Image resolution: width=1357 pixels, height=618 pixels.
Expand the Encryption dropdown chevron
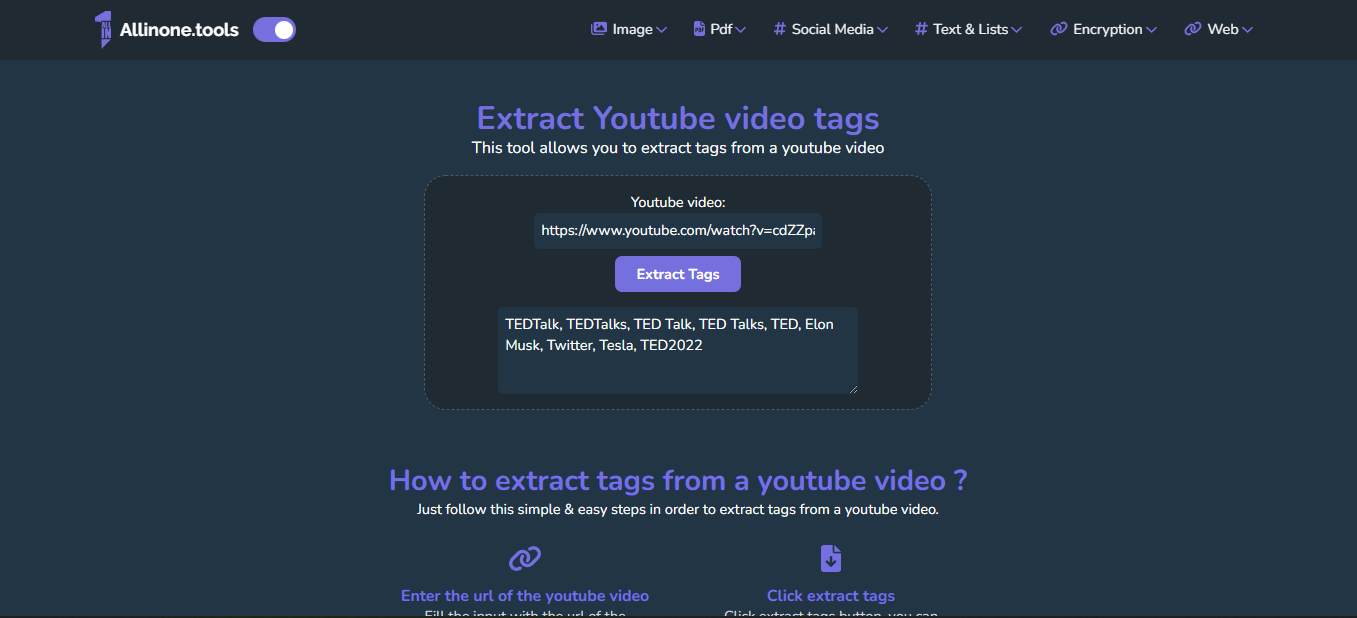tap(1151, 30)
